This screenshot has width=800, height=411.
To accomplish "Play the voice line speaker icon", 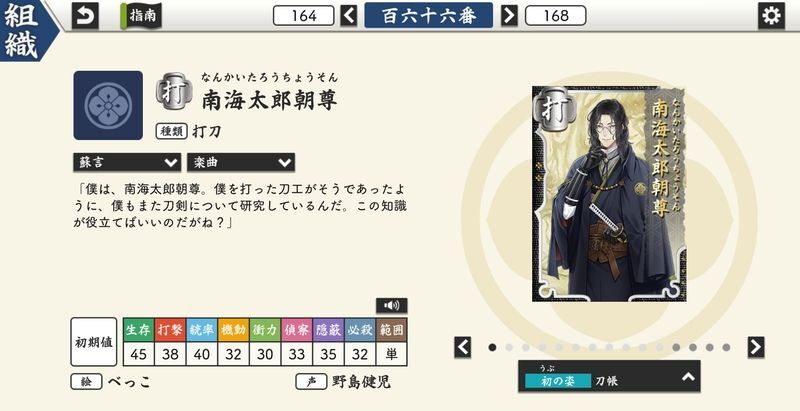I will coord(391,305).
